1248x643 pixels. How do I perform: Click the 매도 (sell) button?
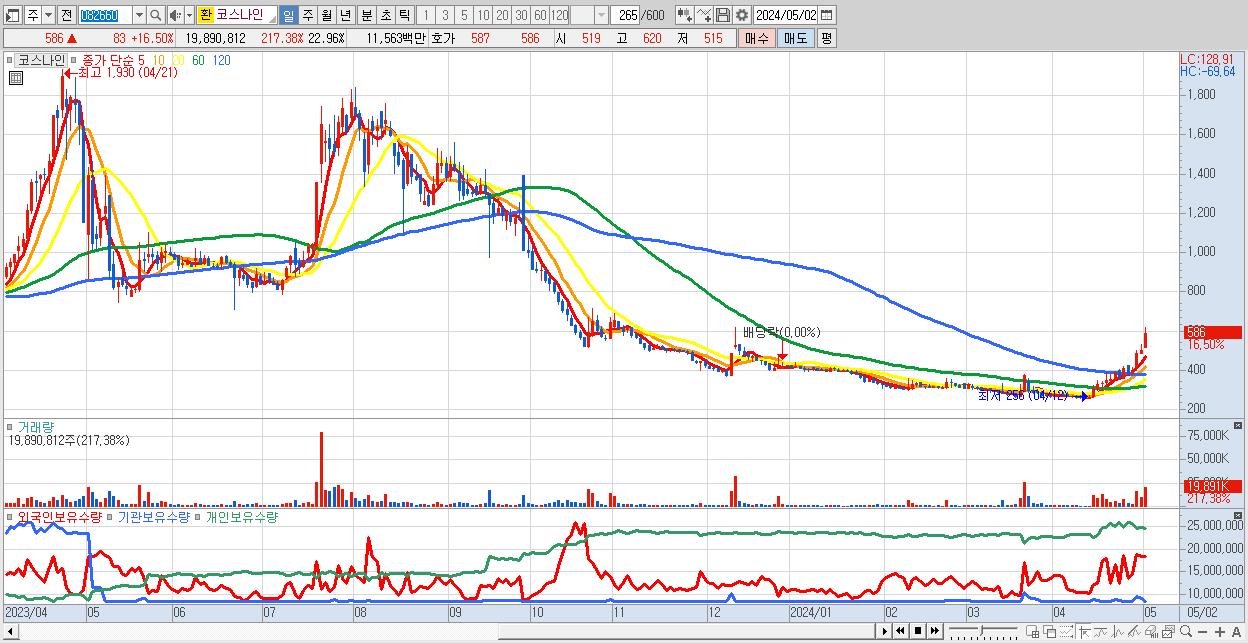(795, 38)
